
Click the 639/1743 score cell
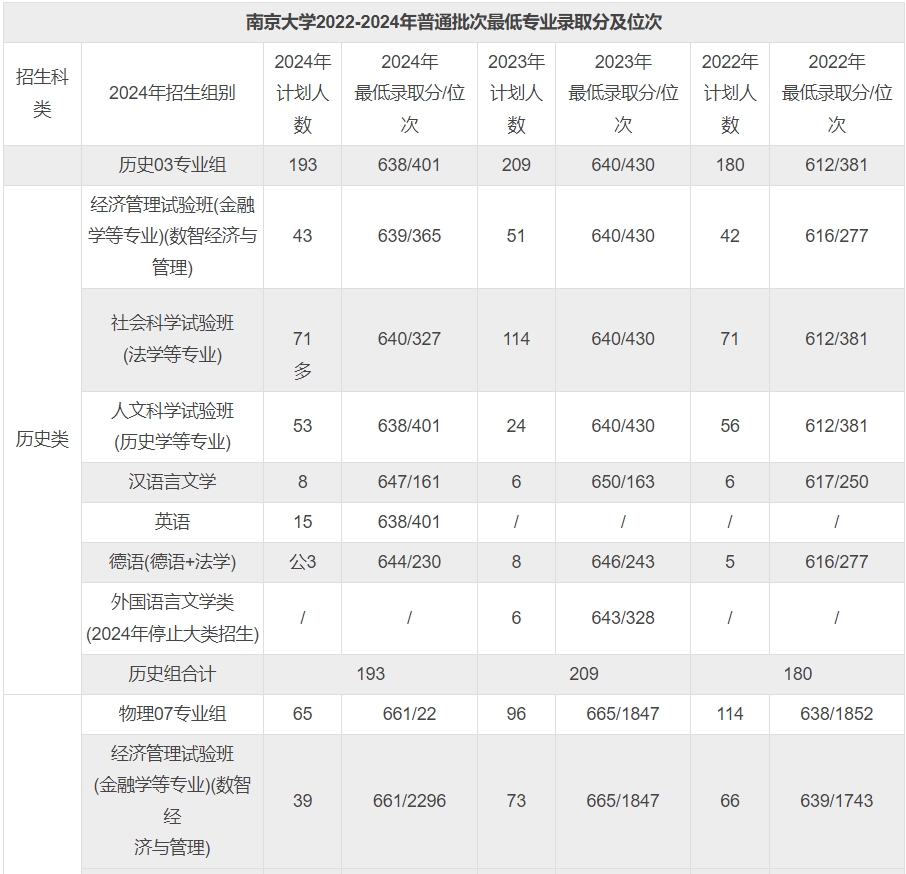(837, 801)
